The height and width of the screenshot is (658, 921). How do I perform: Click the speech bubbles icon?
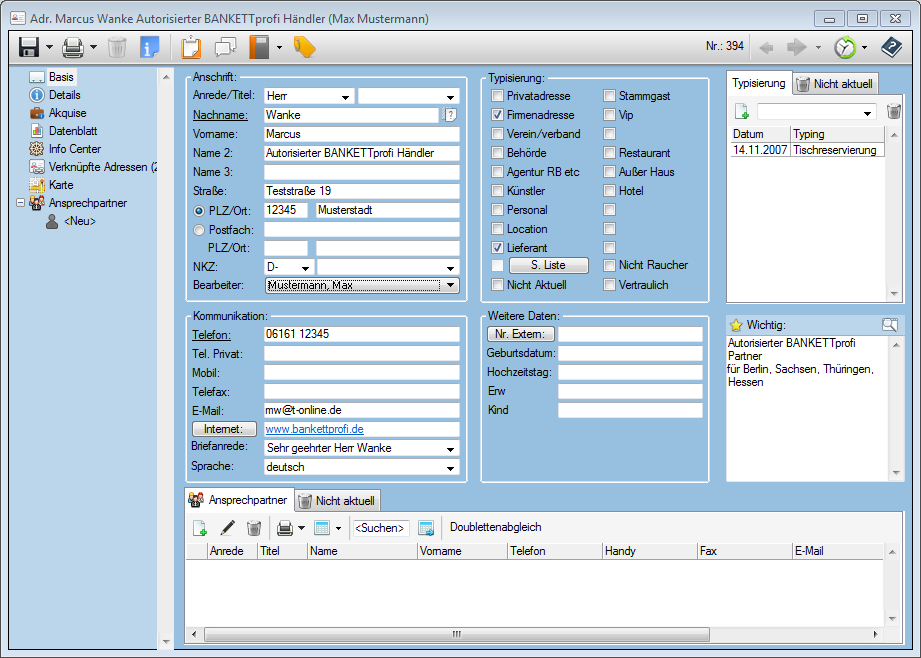point(225,47)
